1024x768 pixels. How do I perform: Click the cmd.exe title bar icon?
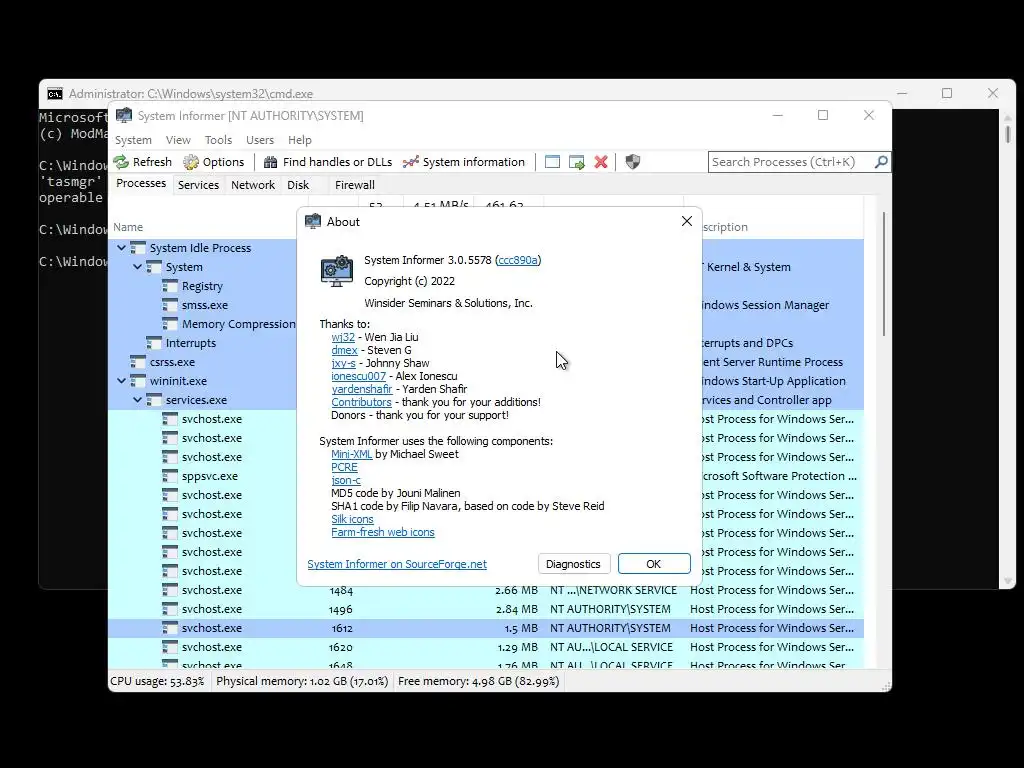click(x=55, y=94)
